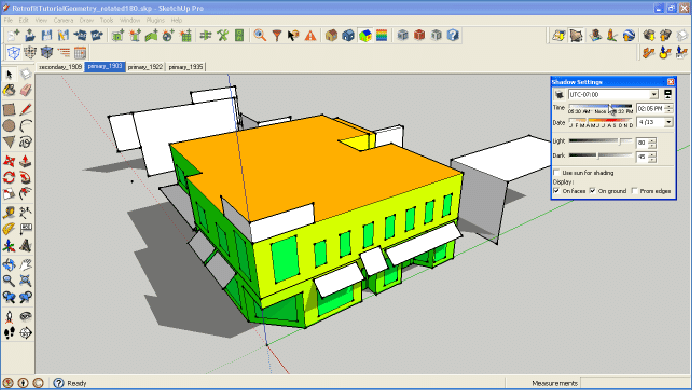Open the Camera menu

[63, 20]
